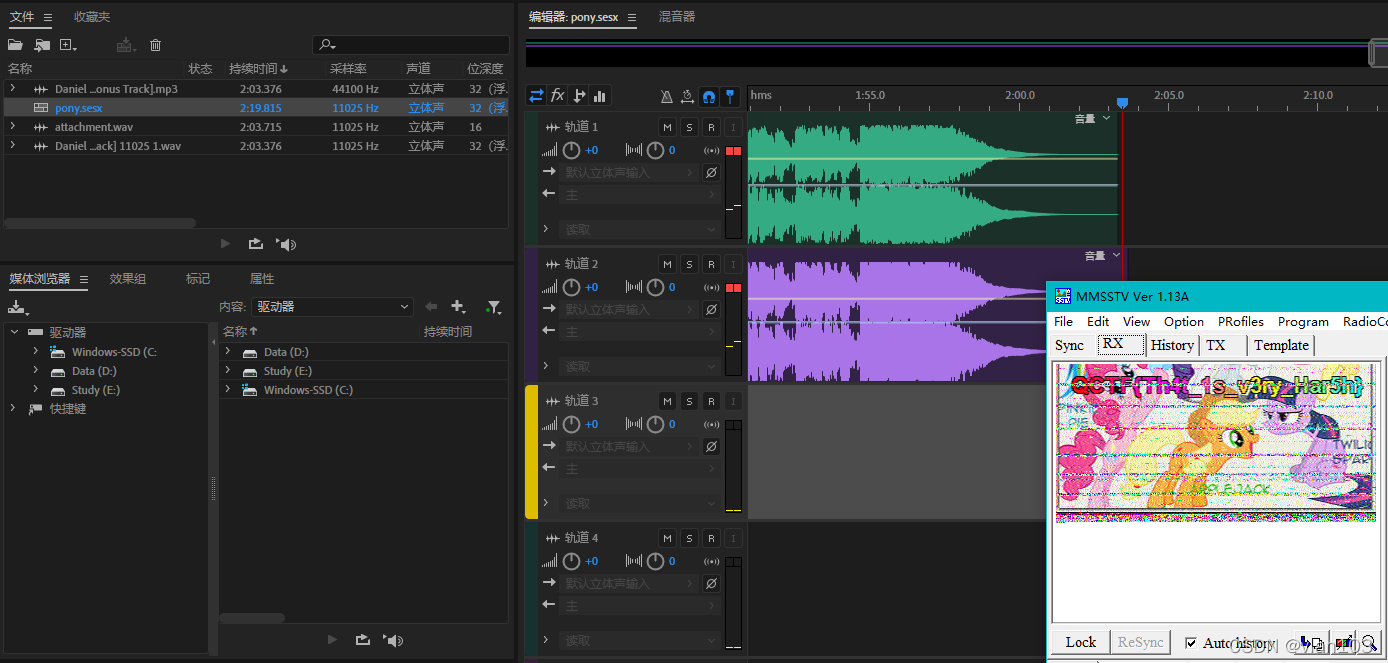
Task: Click the new file plus icon
Action: tap(68, 45)
